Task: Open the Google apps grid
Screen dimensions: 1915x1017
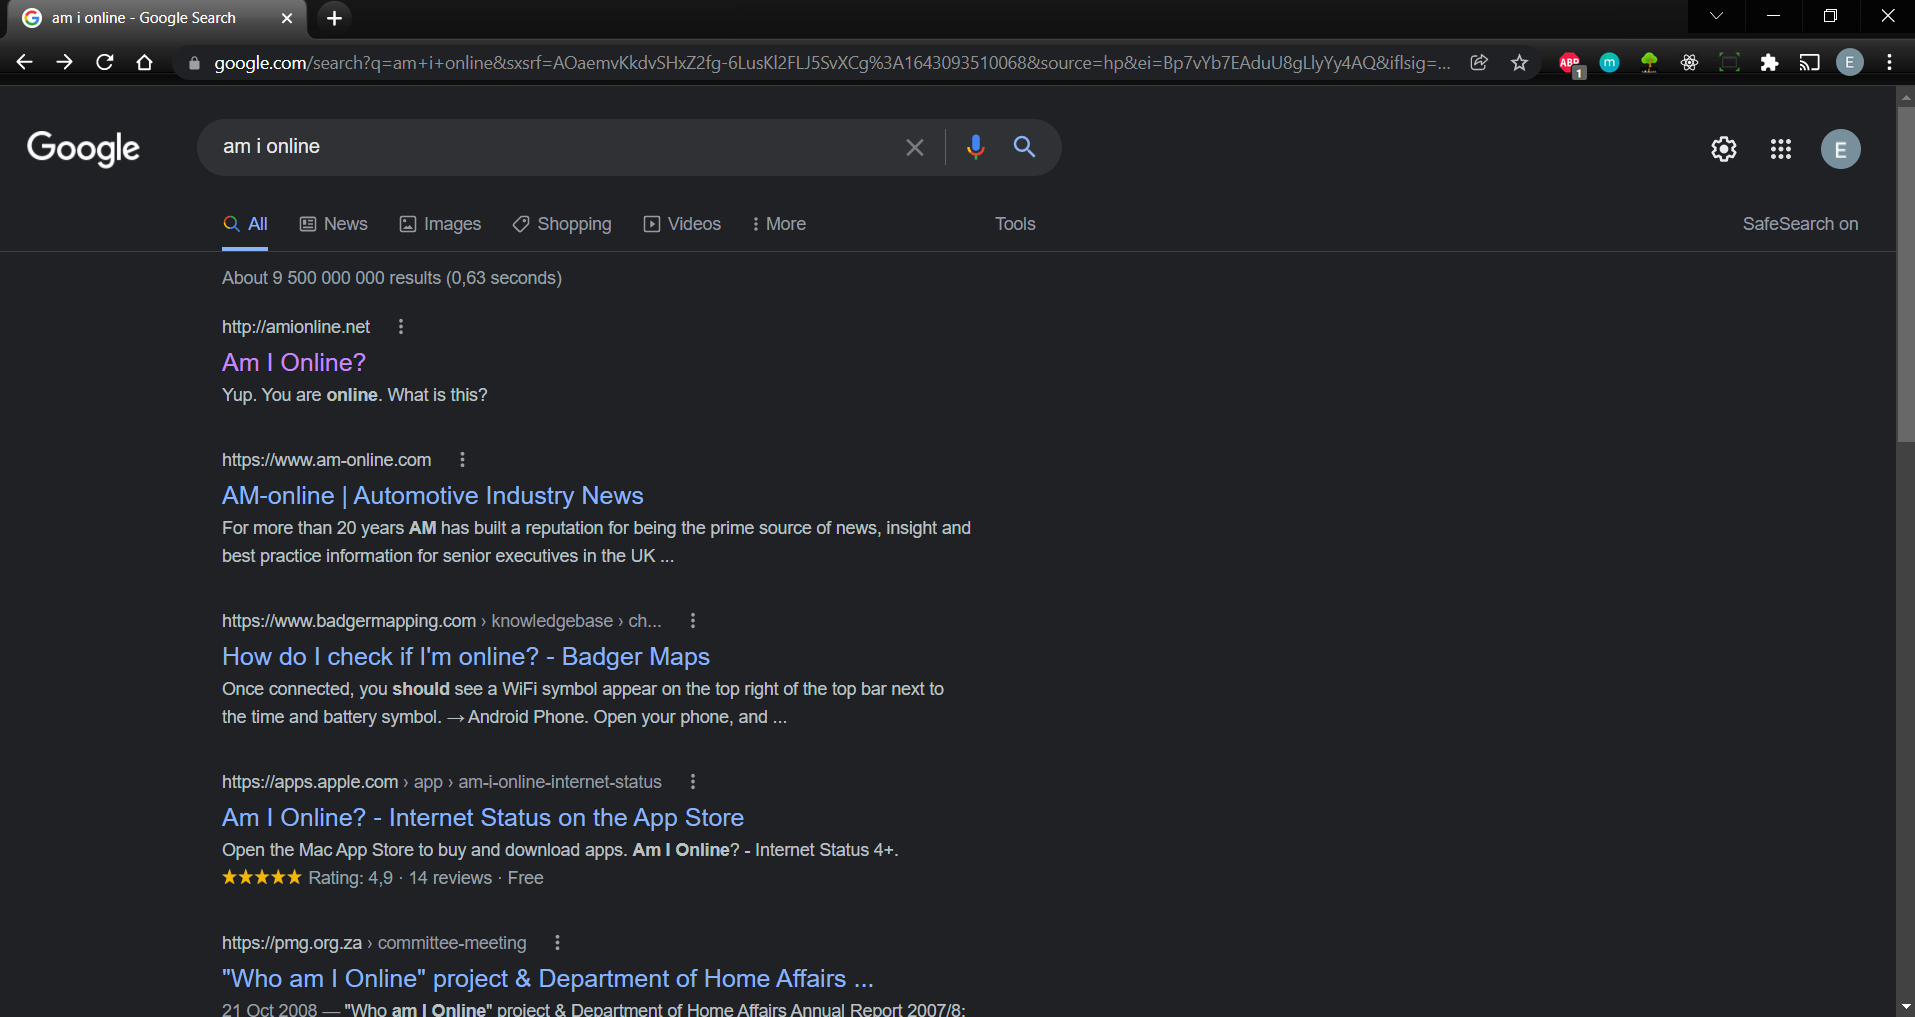Action: [1780, 149]
